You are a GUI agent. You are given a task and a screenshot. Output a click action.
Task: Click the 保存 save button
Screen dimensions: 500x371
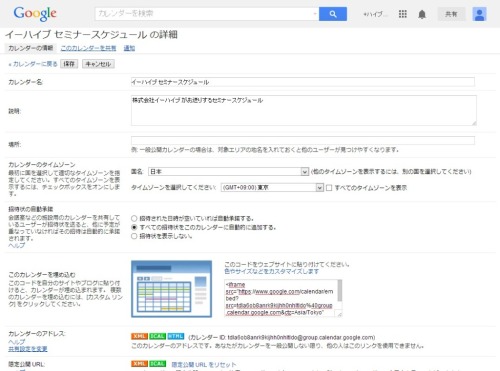tap(69, 64)
